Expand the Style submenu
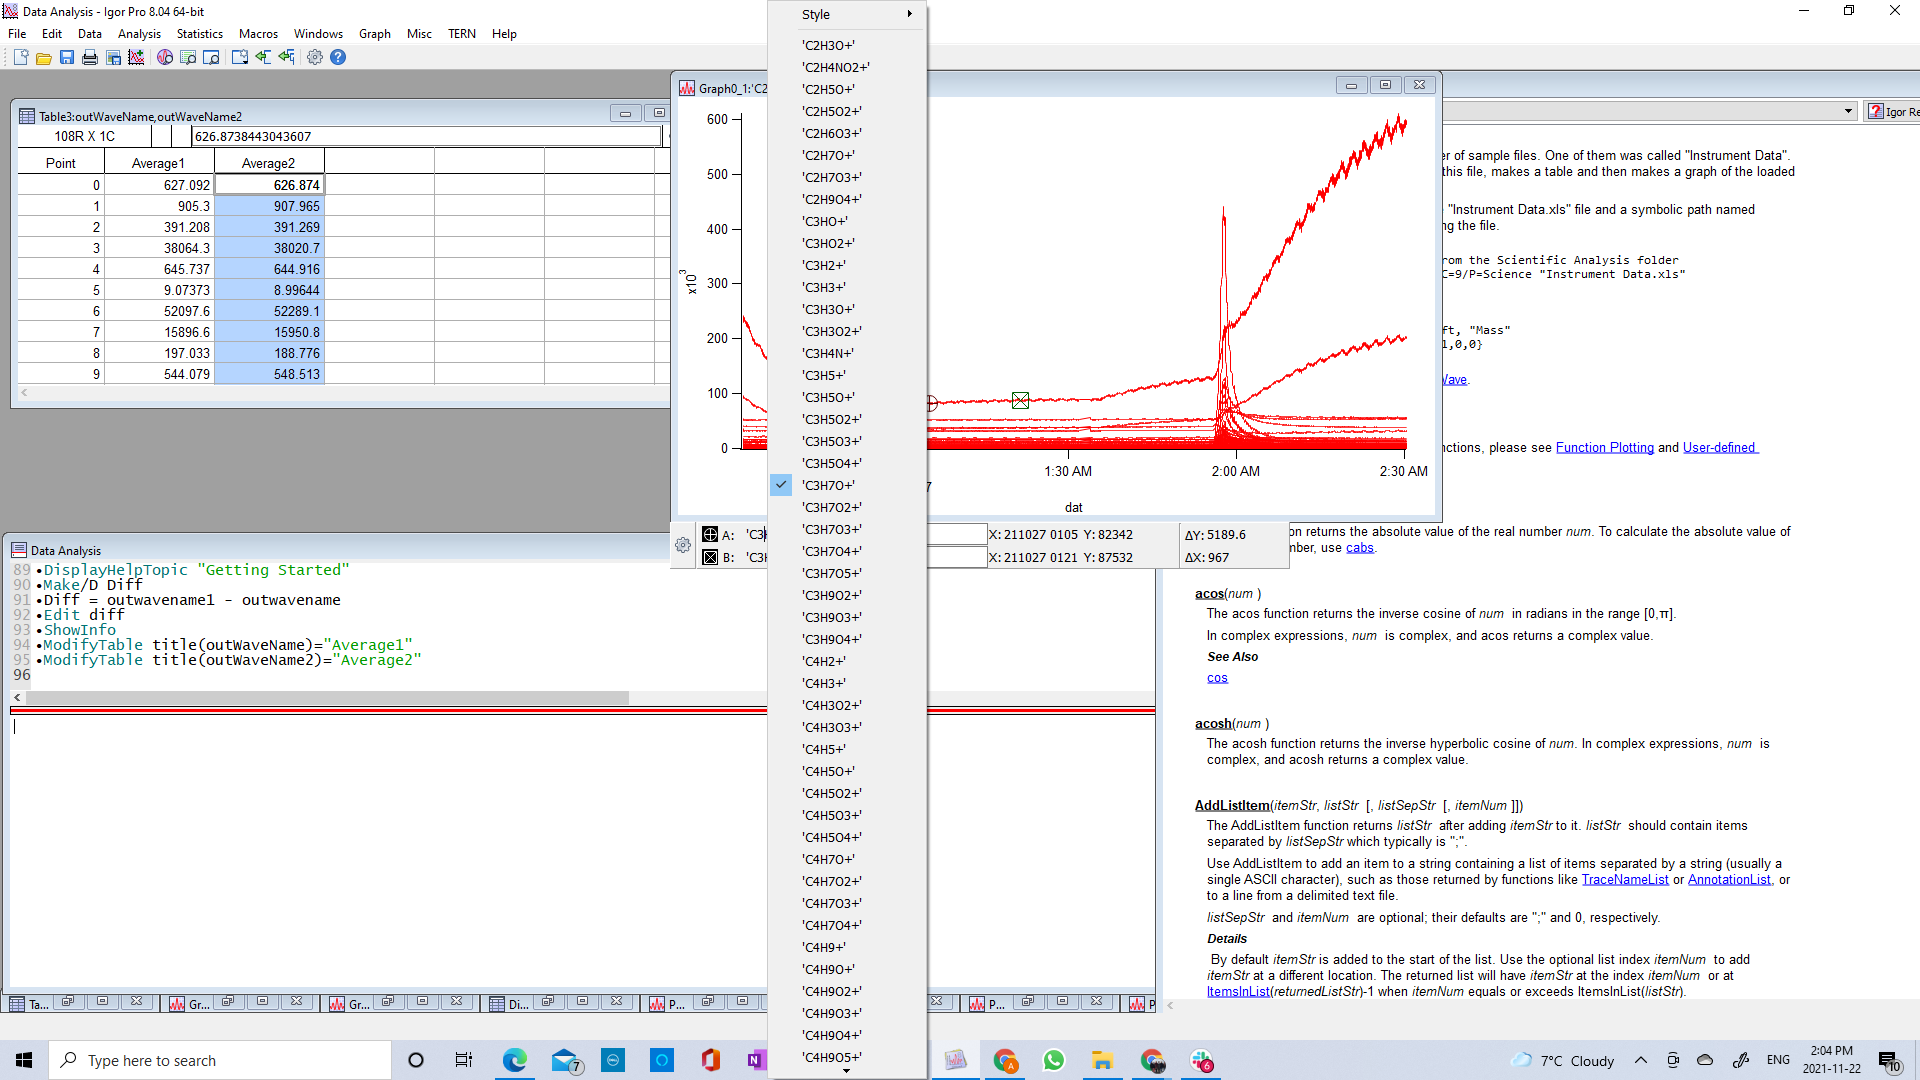 tap(848, 14)
